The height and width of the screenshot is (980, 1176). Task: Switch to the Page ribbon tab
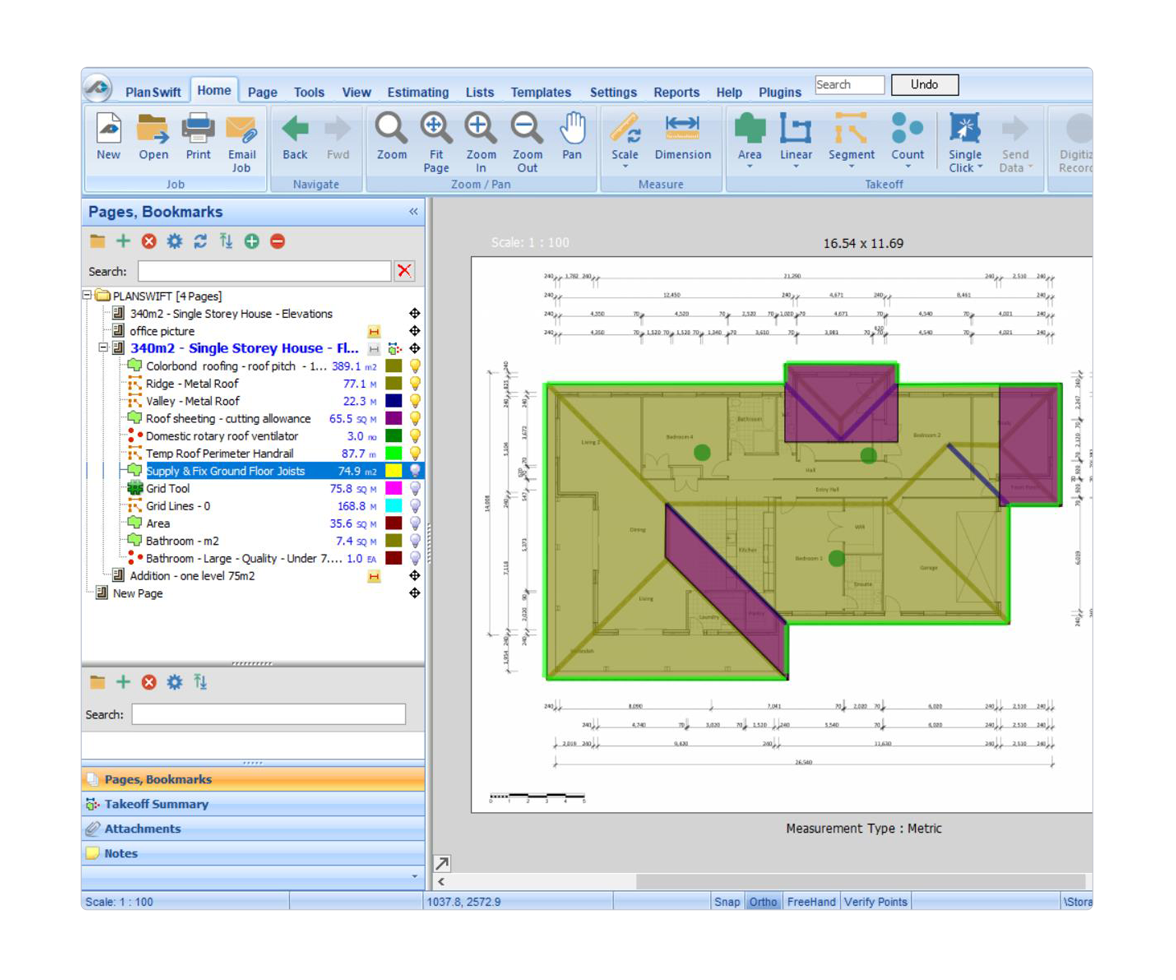(262, 92)
